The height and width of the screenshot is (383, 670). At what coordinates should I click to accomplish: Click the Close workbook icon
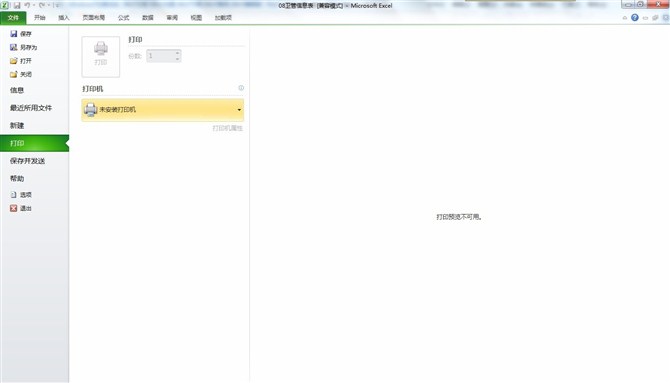click(x=14, y=74)
